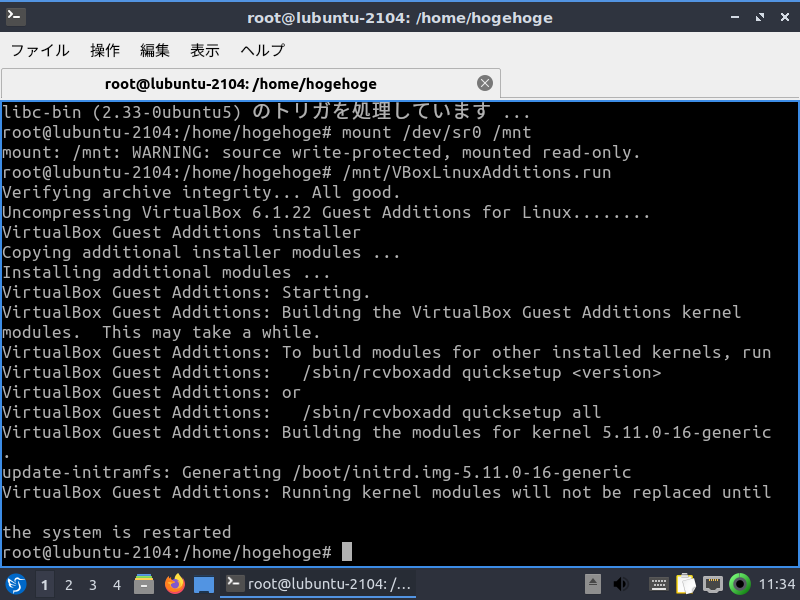Click the '/mnt/VBoxLinuxAdditions.run' command text

(477, 172)
